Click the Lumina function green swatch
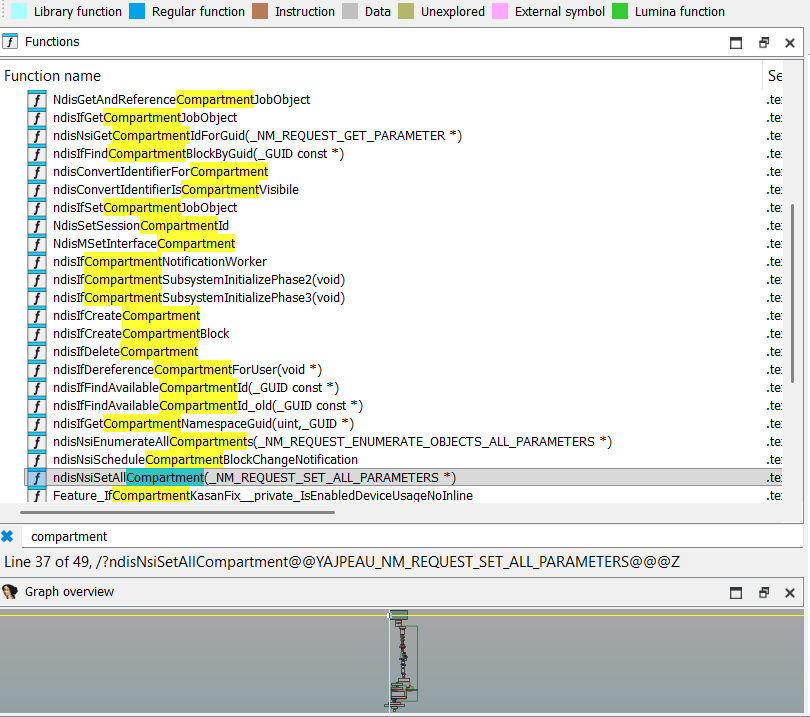 tap(619, 12)
